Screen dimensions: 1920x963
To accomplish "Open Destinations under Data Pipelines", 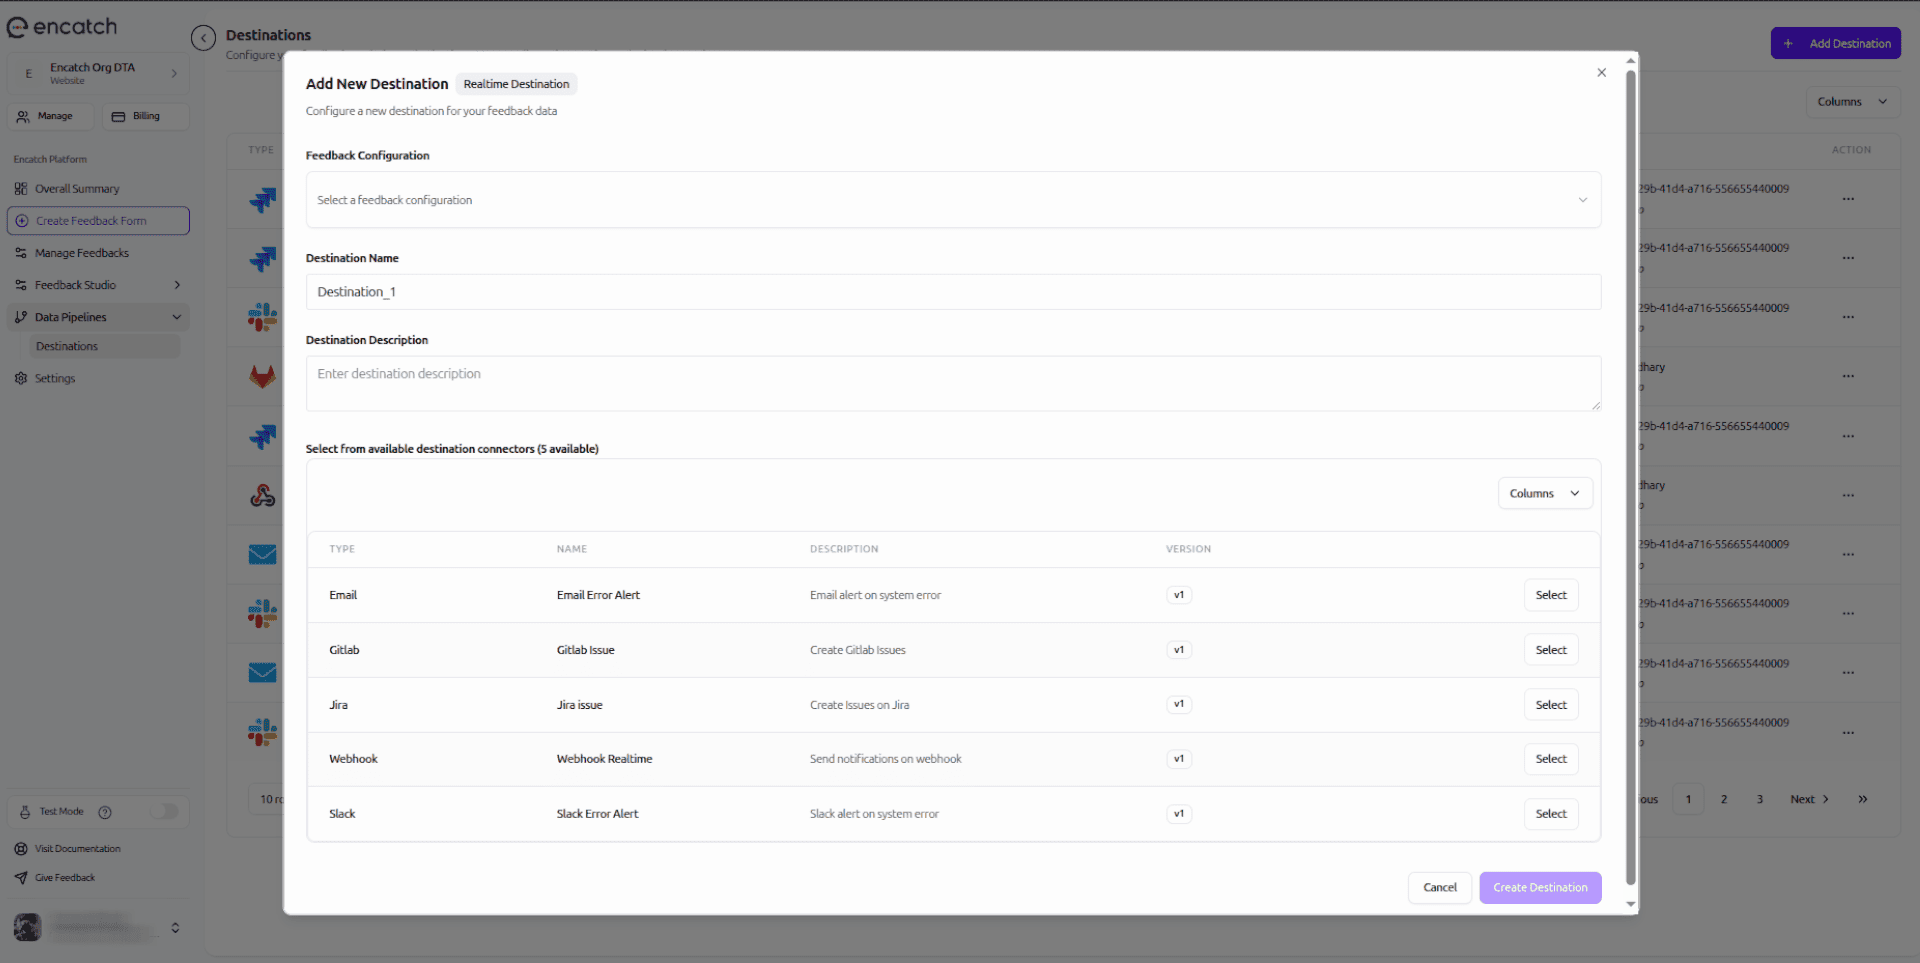I will coord(66,346).
